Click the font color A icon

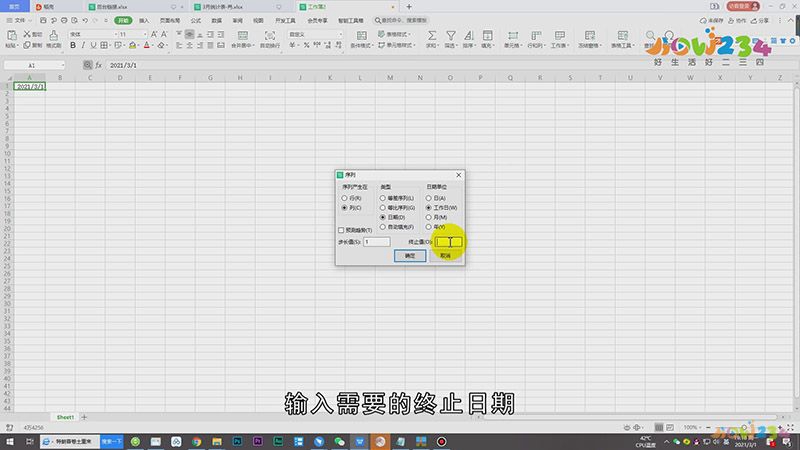coord(147,45)
